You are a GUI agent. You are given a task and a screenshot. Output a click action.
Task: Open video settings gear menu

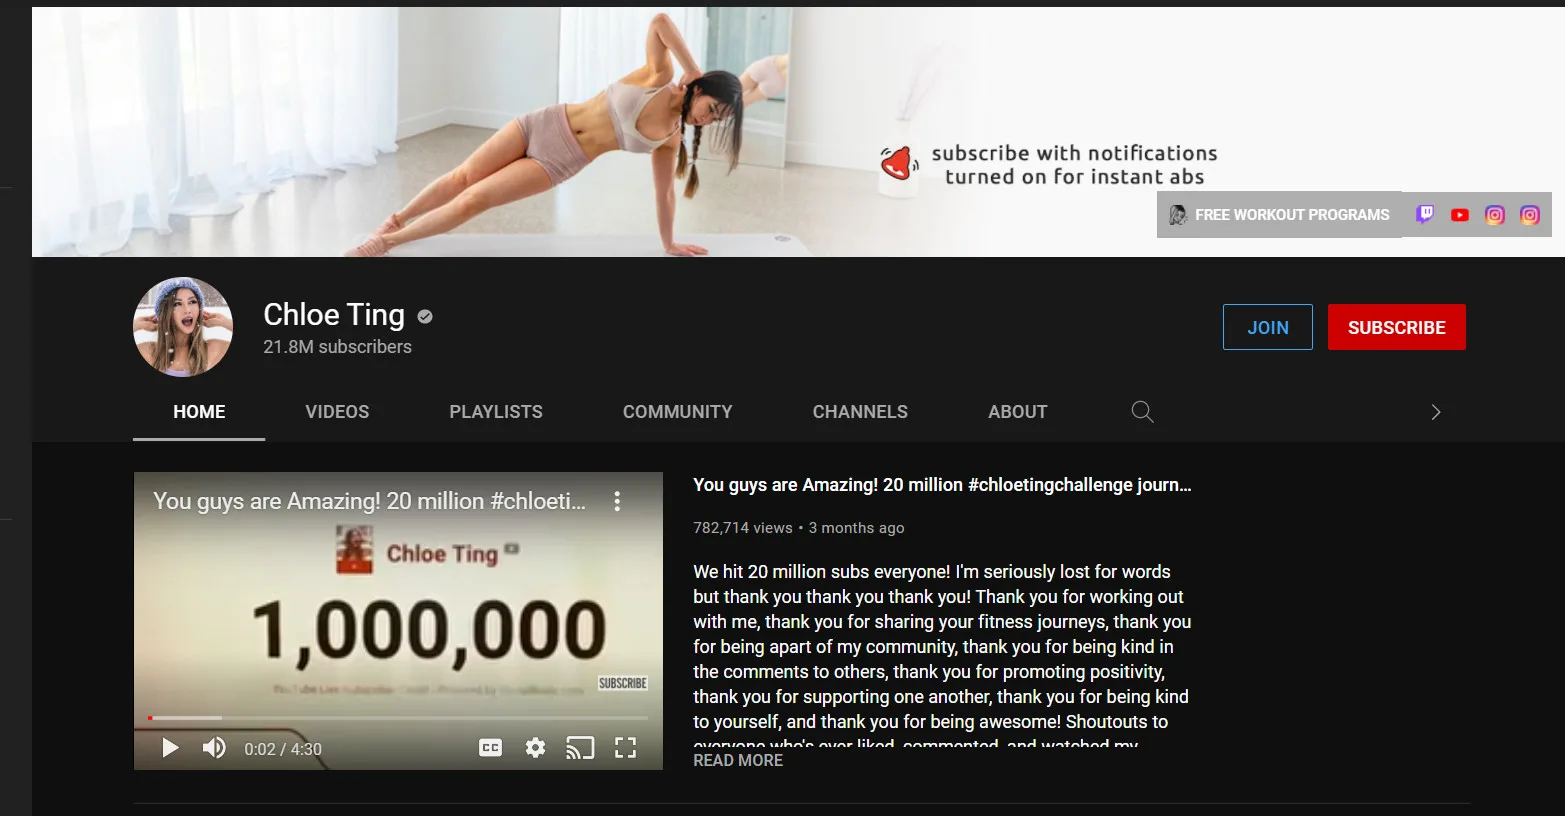536,748
